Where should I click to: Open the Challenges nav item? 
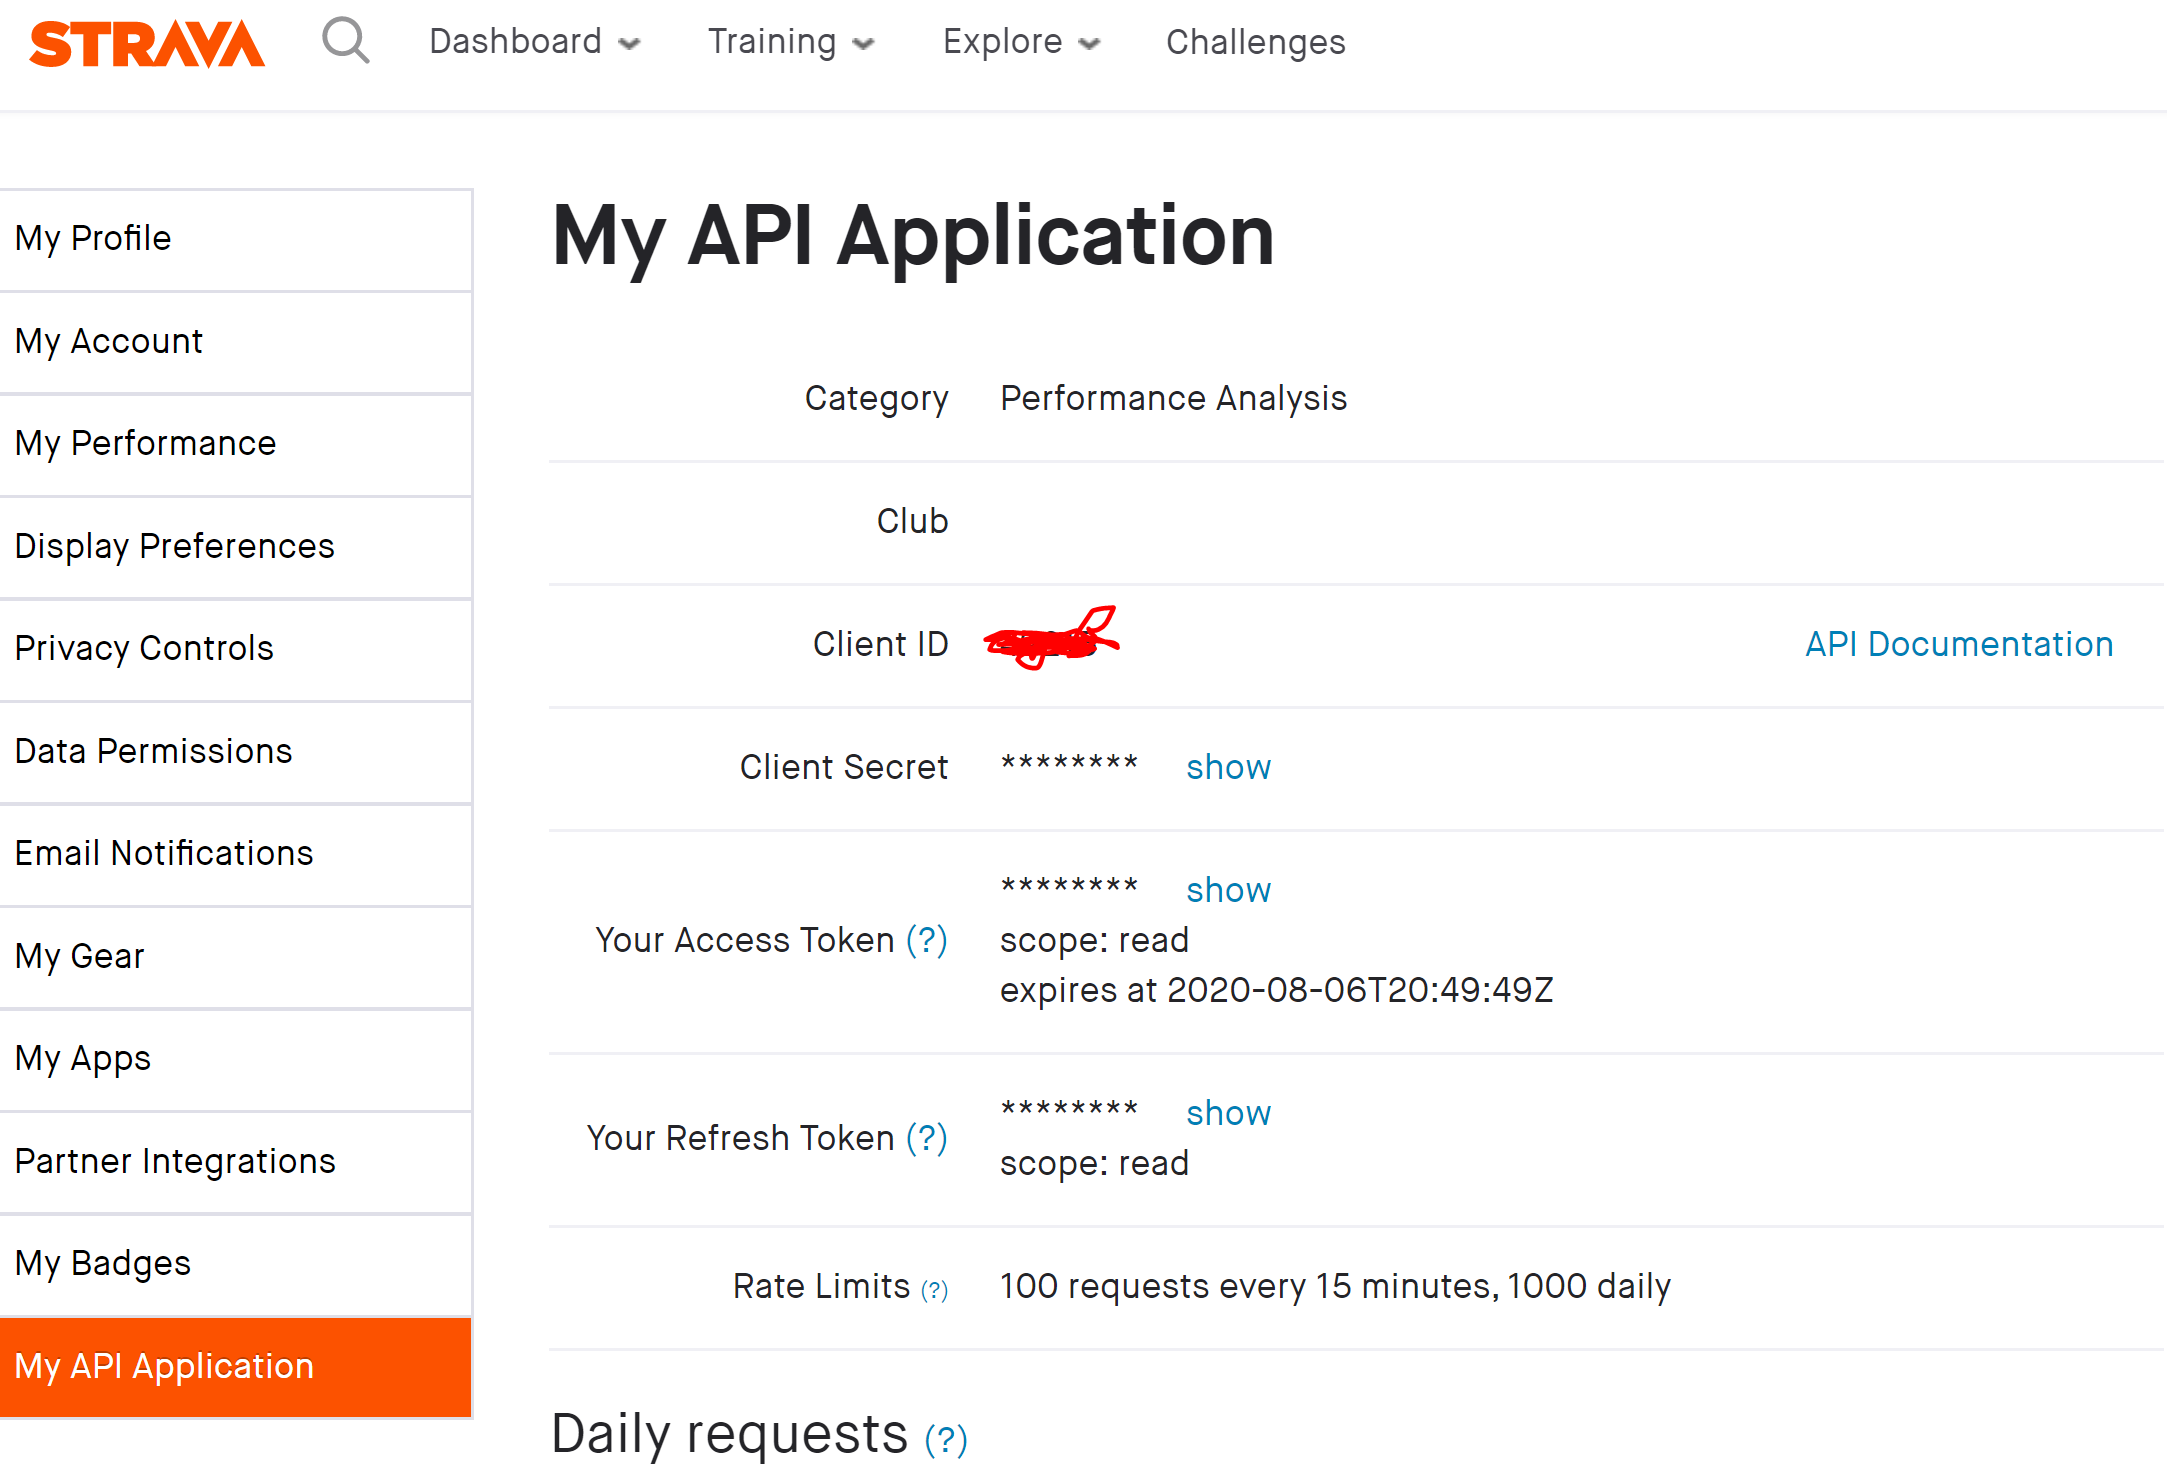tap(1255, 42)
